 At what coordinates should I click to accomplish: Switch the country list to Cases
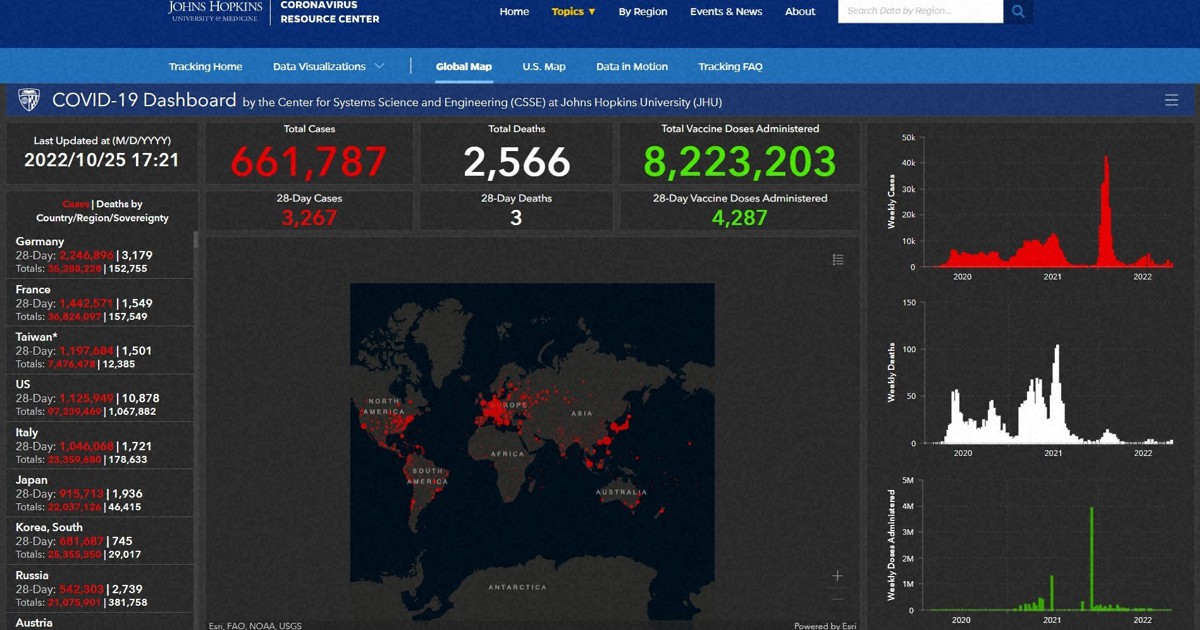click(x=76, y=204)
